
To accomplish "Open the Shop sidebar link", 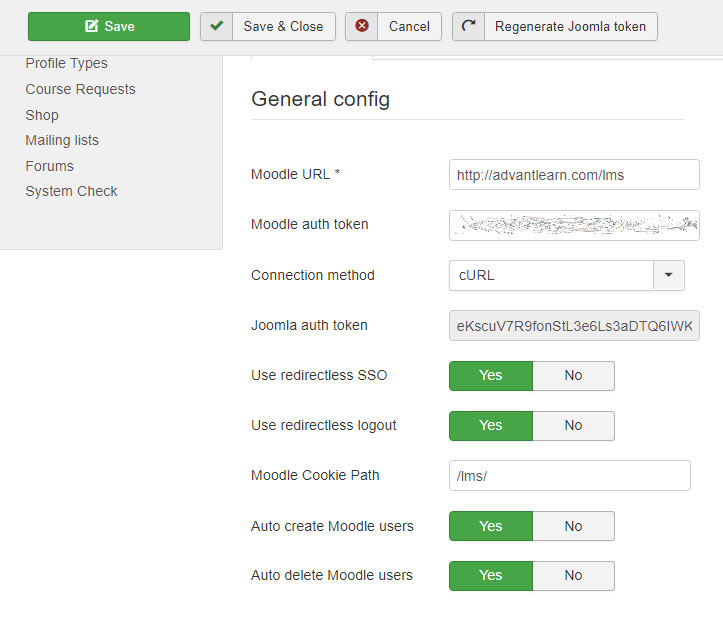I will (42, 115).
